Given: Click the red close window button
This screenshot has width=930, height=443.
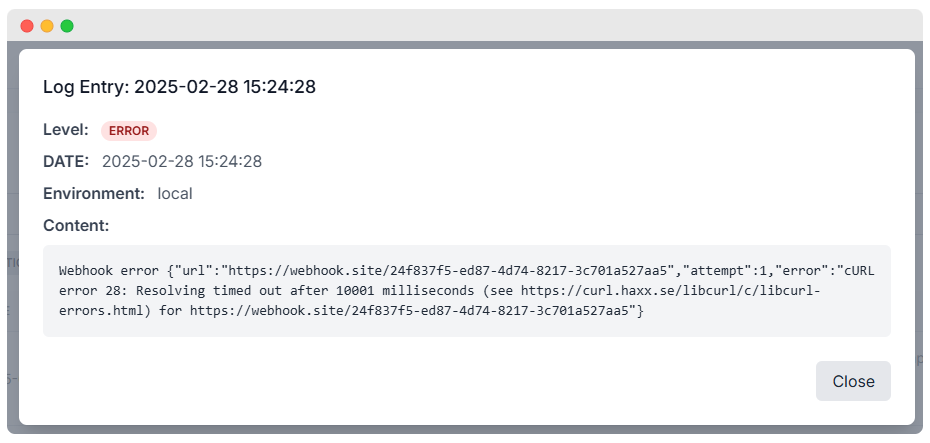Looking at the screenshot, I should point(27,26).
